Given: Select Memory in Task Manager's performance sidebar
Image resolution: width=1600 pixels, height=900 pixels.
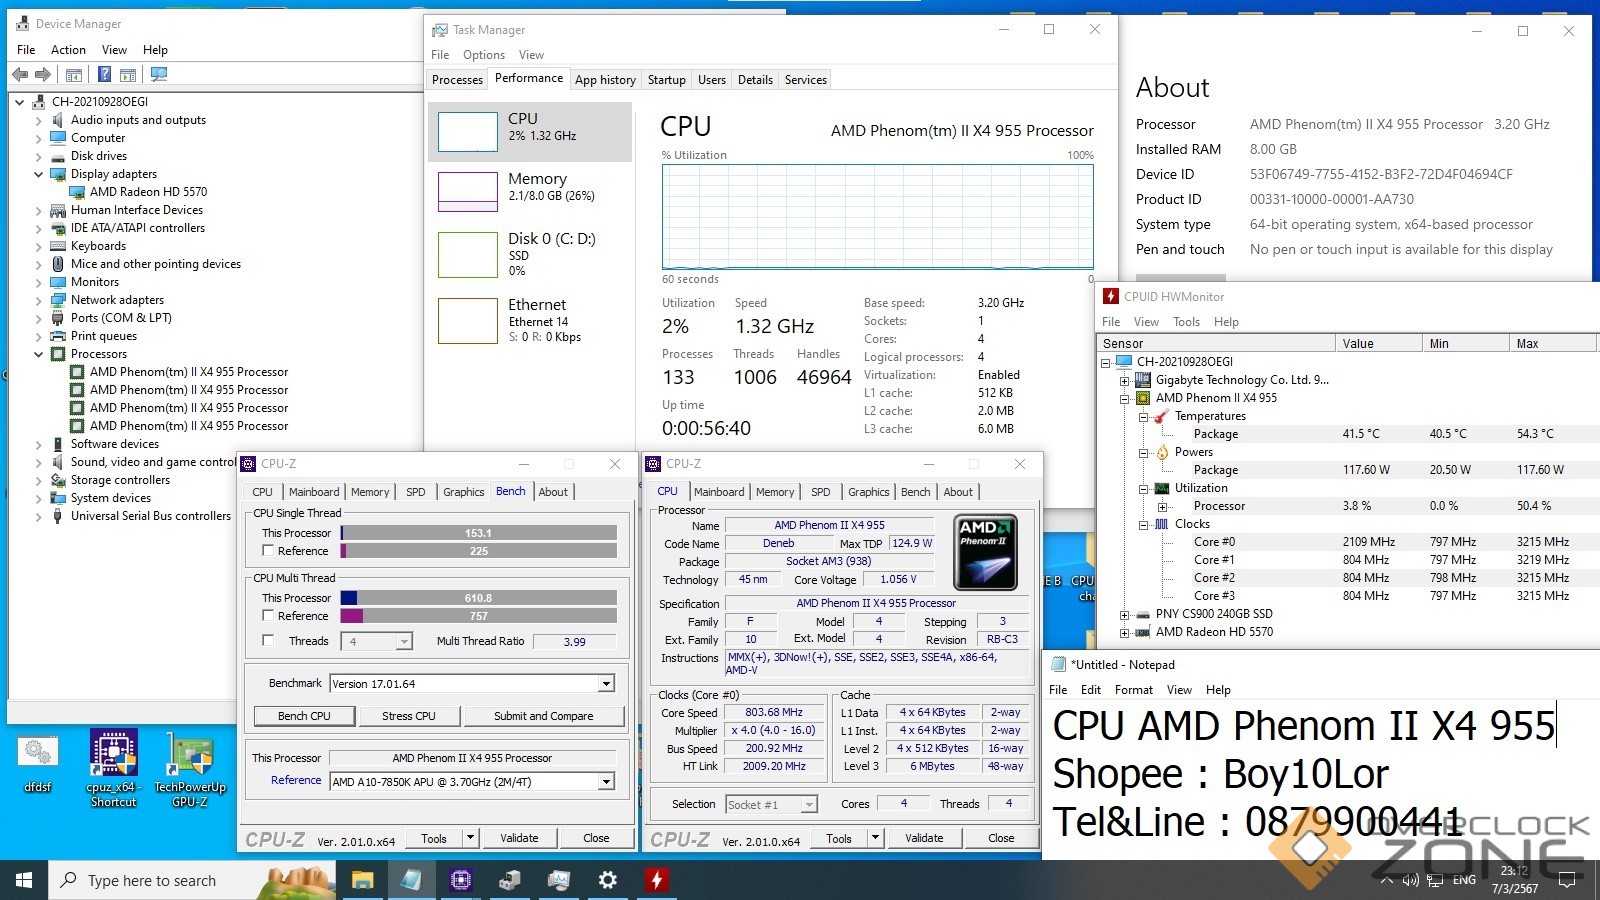Looking at the screenshot, I should (x=530, y=187).
